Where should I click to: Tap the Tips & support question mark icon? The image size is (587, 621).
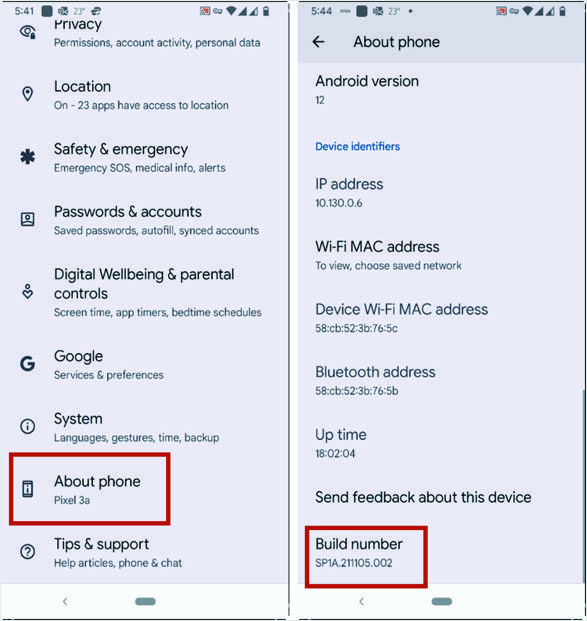pos(27,551)
